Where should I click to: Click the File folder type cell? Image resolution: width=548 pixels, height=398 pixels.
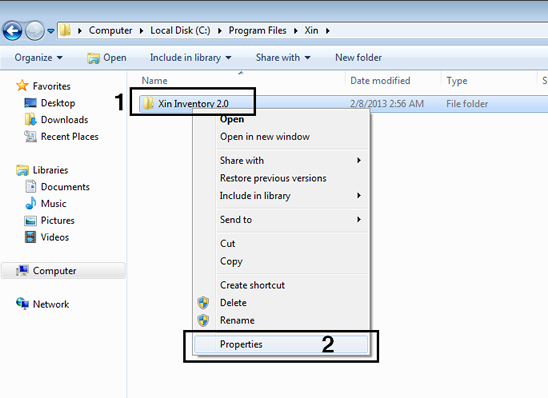pos(467,104)
